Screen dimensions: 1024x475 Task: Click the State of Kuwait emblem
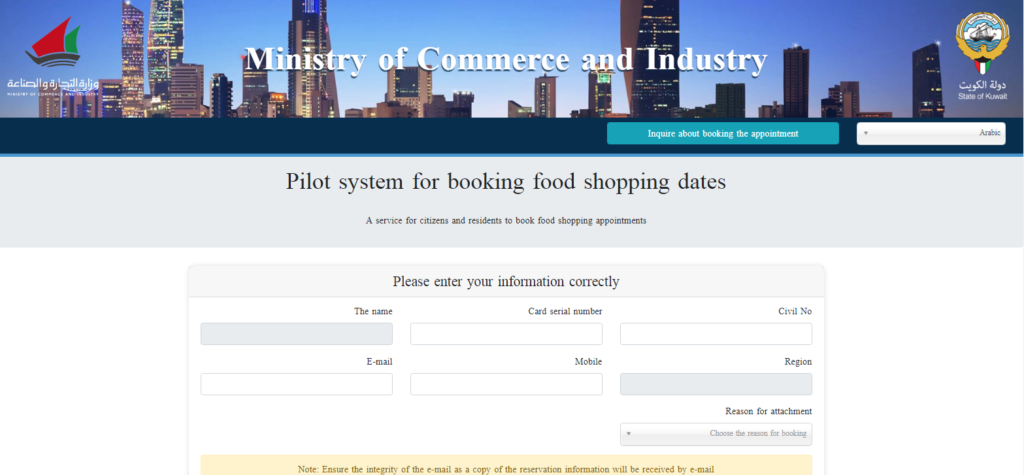click(x=982, y=44)
